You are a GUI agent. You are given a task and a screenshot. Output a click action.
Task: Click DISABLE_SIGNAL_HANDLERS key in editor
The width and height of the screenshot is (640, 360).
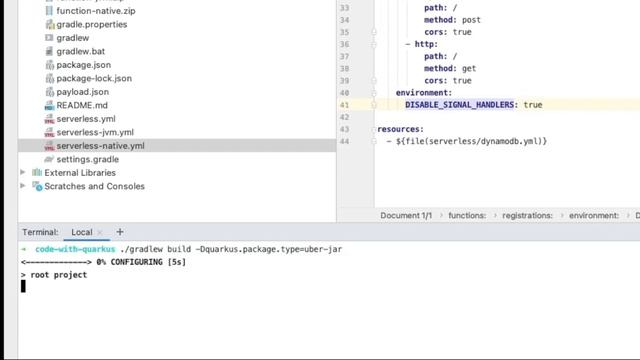pos(460,105)
